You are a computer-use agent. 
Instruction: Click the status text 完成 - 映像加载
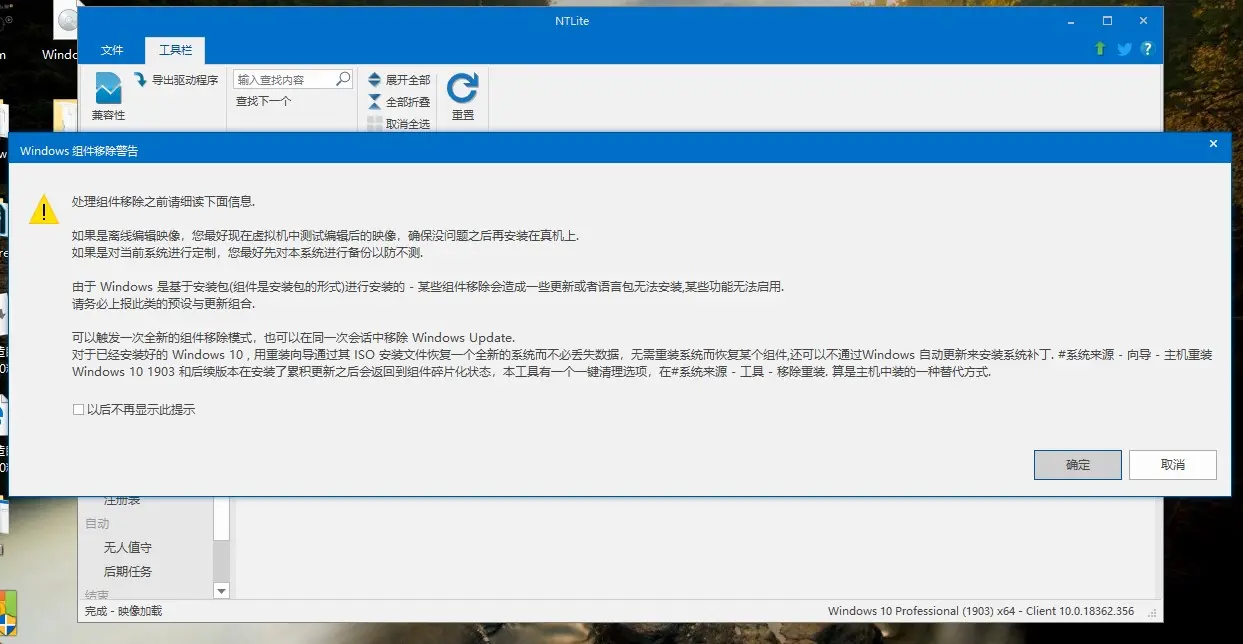click(123, 611)
